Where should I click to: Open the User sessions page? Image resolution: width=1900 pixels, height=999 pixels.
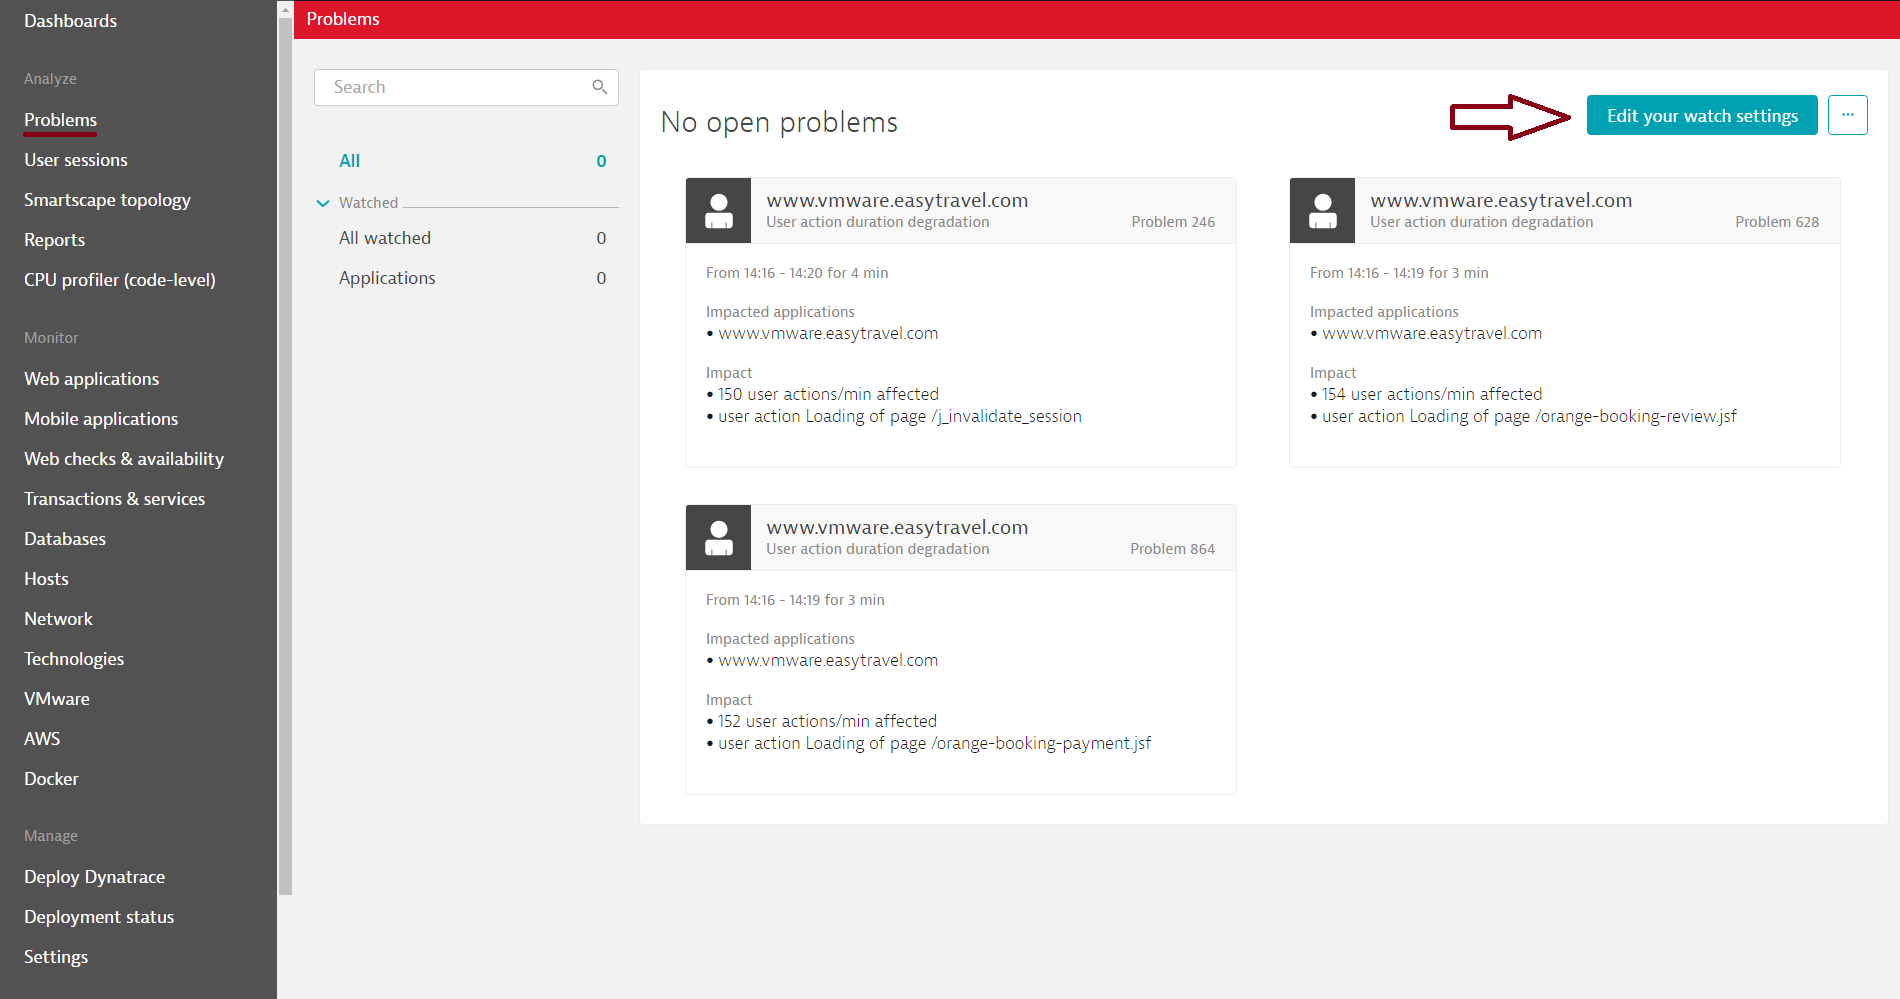click(75, 159)
